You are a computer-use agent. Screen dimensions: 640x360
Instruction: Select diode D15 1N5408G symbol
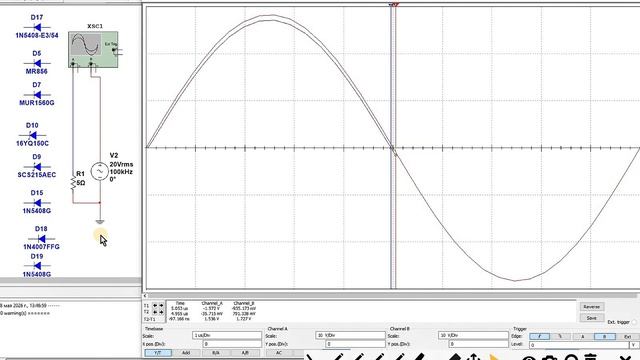click(x=37, y=202)
